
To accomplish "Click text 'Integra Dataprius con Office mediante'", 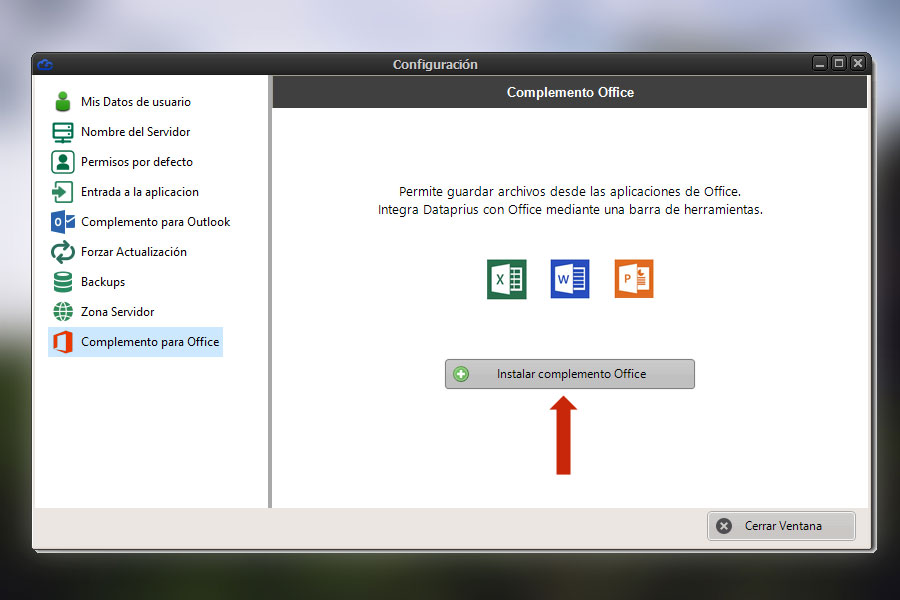I will click(488, 210).
